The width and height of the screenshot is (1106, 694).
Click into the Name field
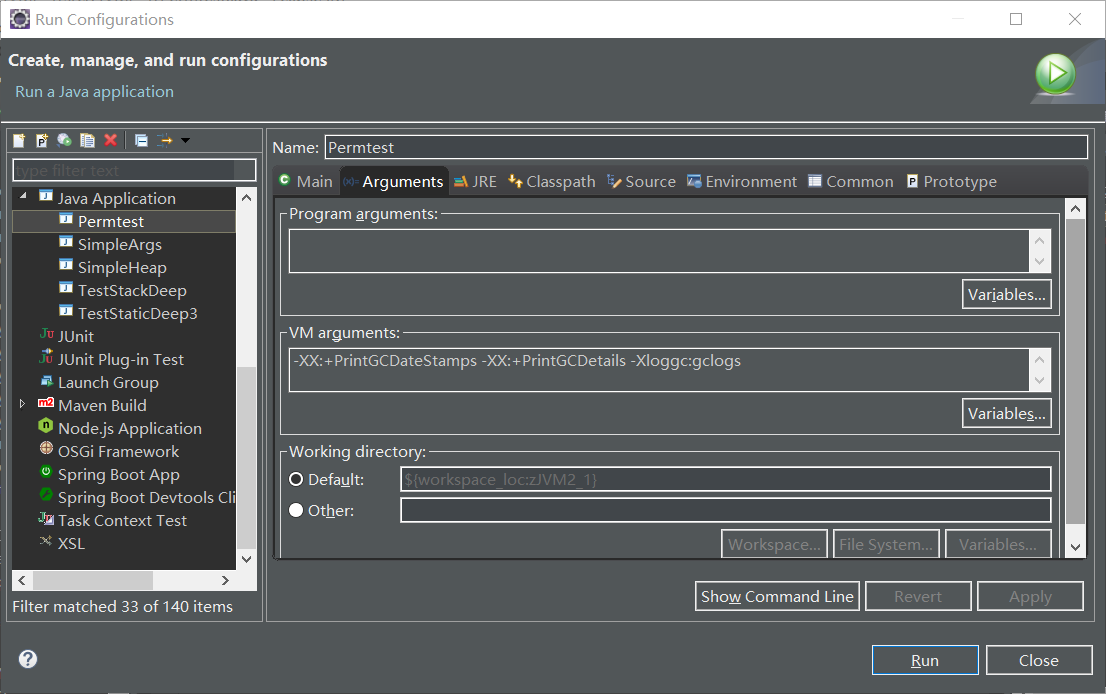[706, 147]
